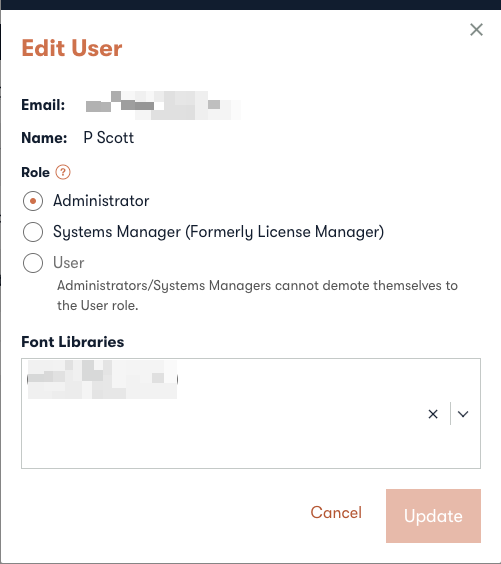Select the Administrator role
The width and height of the screenshot is (501, 564).
(x=33, y=201)
